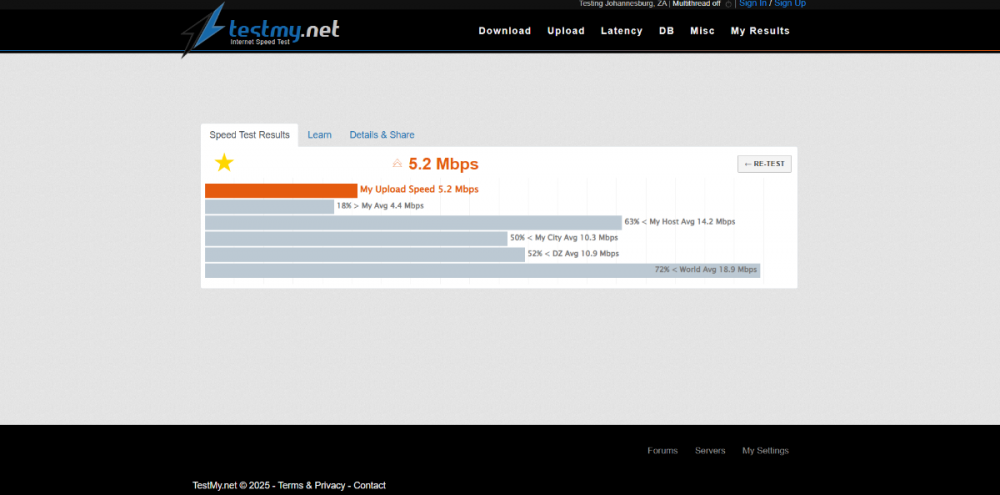Click the upload arrow icon beside 5.2 Mbps
This screenshot has width=1000, height=495.
[397, 164]
